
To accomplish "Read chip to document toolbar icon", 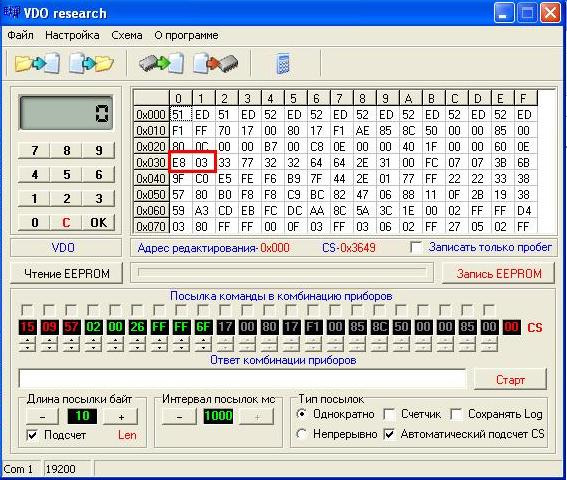I will click(x=161, y=64).
